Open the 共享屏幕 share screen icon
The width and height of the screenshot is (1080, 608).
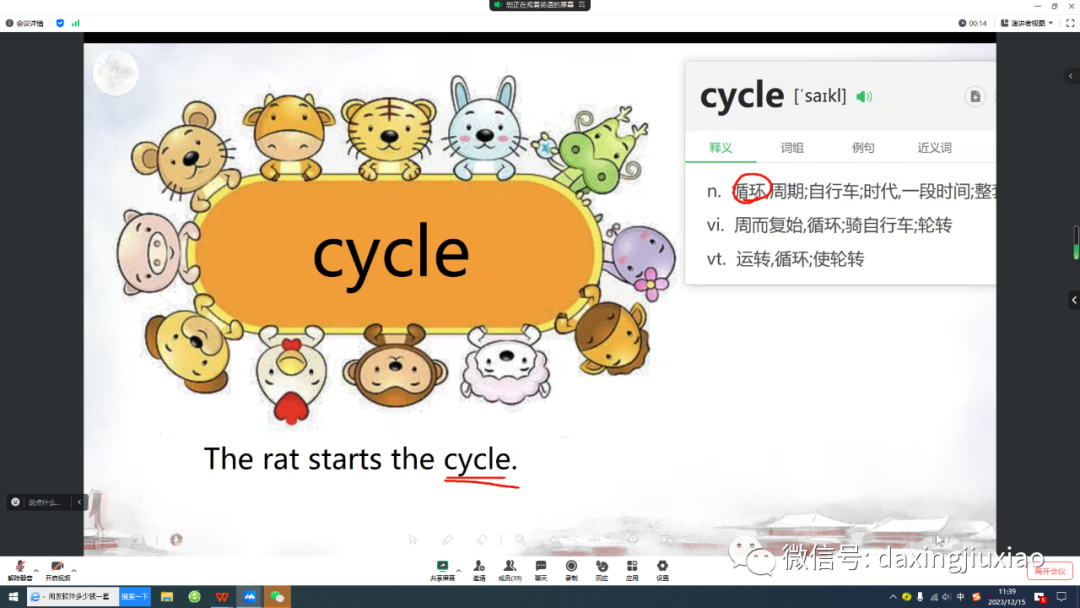coord(442,570)
